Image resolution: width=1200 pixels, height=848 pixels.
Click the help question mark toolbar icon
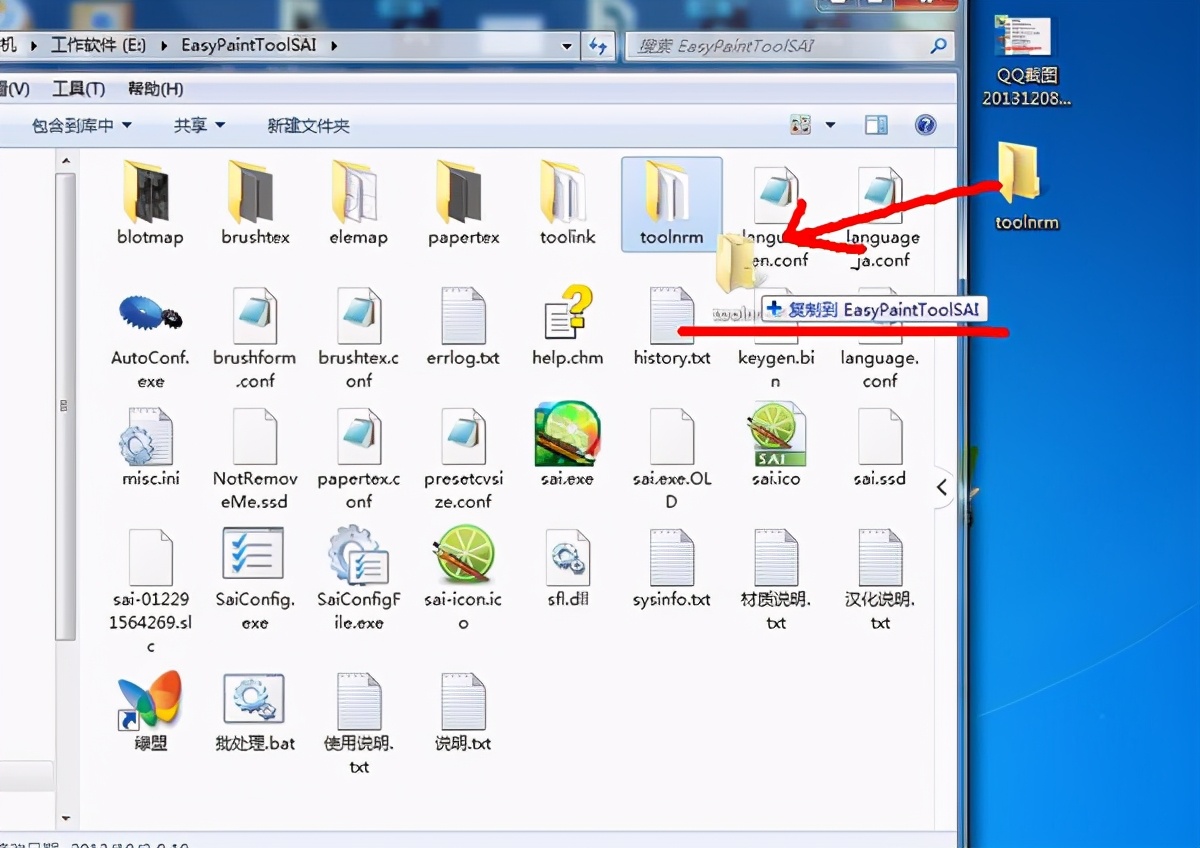(x=925, y=125)
